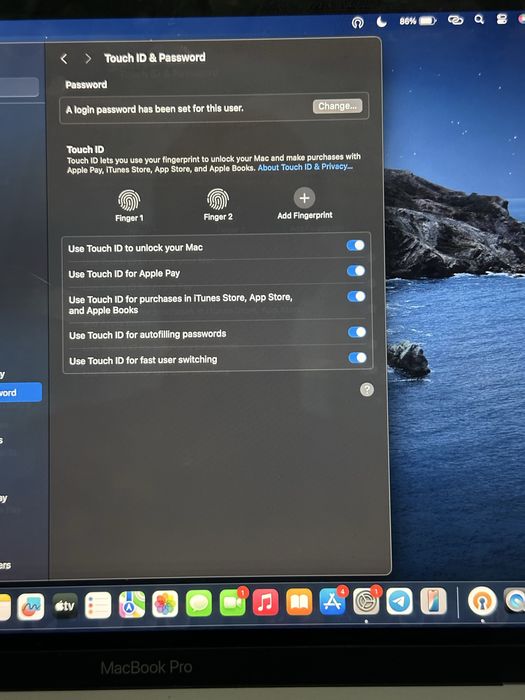525x700 pixels.
Task: Click the 86% battery indicator
Action: click(x=418, y=21)
